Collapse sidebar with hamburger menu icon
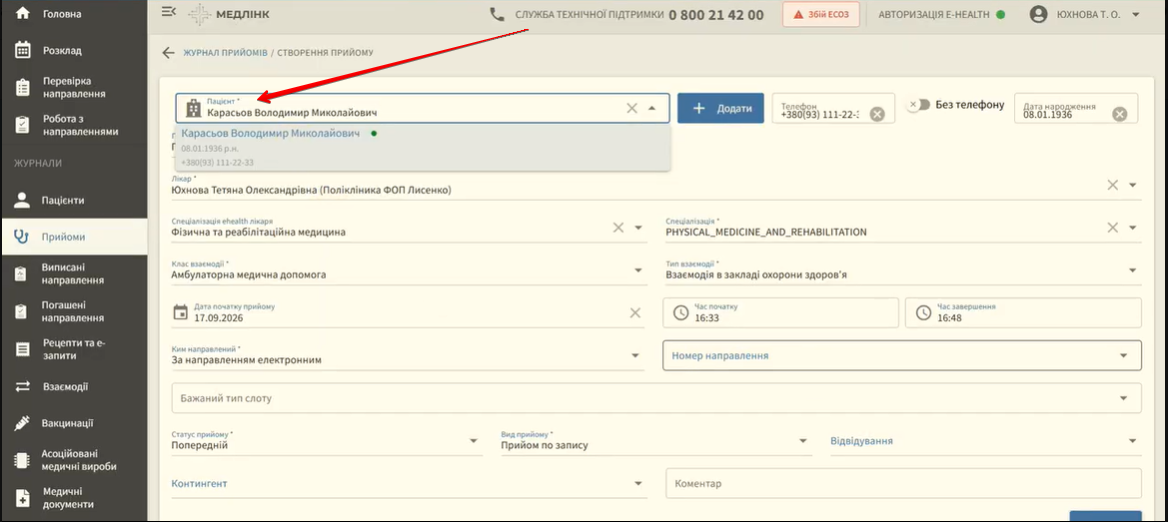 (x=168, y=13)
